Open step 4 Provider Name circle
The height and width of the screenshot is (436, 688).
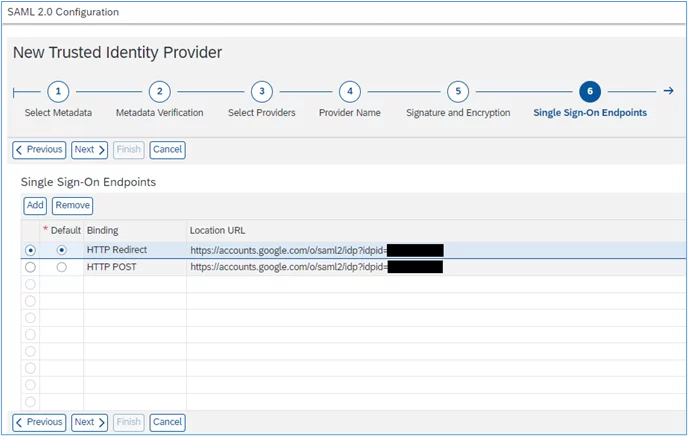350,92
